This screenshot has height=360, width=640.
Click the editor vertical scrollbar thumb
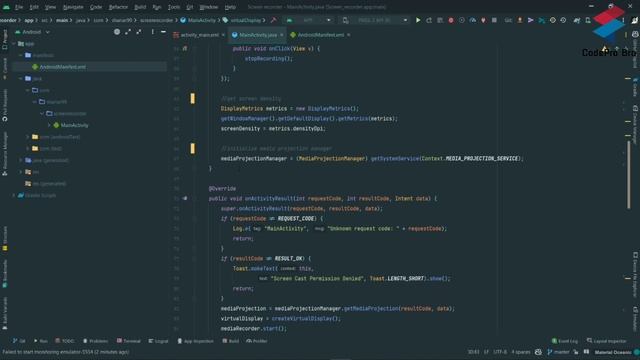point(629,175)
